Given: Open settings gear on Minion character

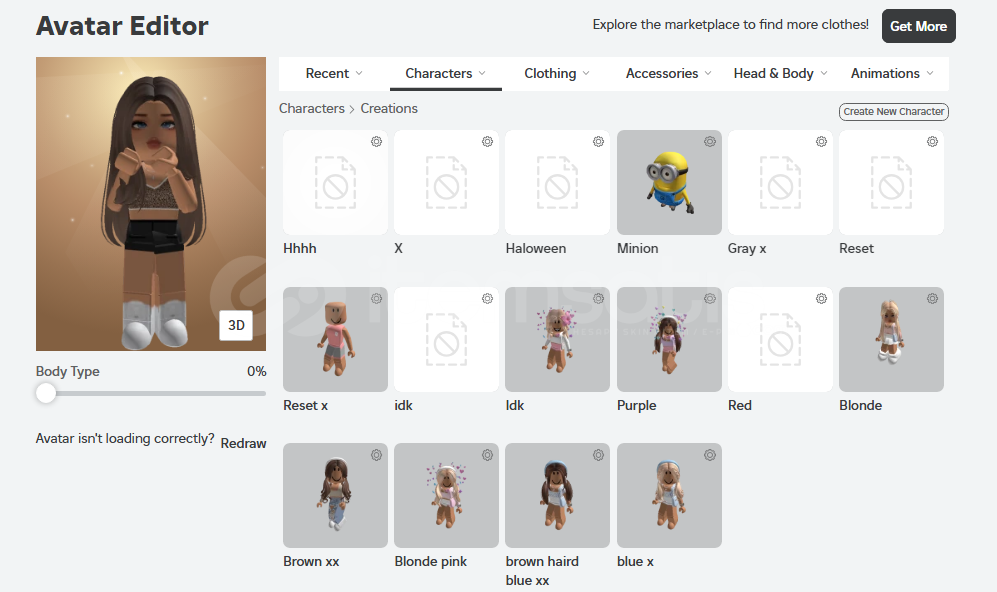Looking at the screenshot, I should [x=710, y=141].
